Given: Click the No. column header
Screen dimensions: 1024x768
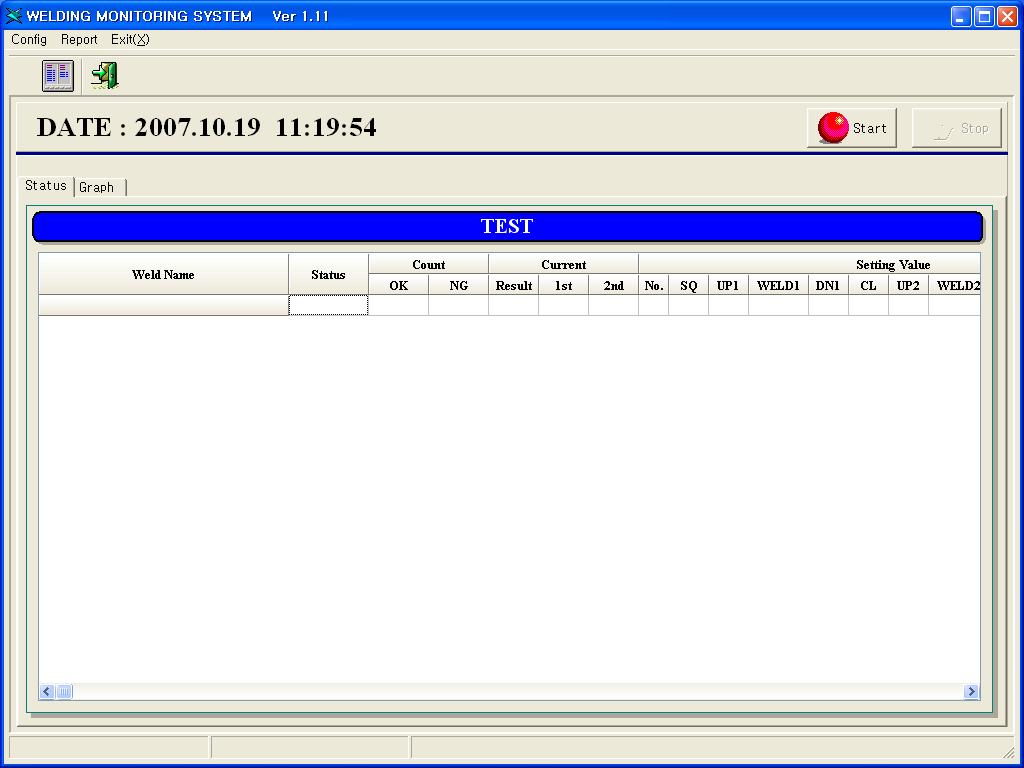Looking at the screenshot, I should 654,285.
